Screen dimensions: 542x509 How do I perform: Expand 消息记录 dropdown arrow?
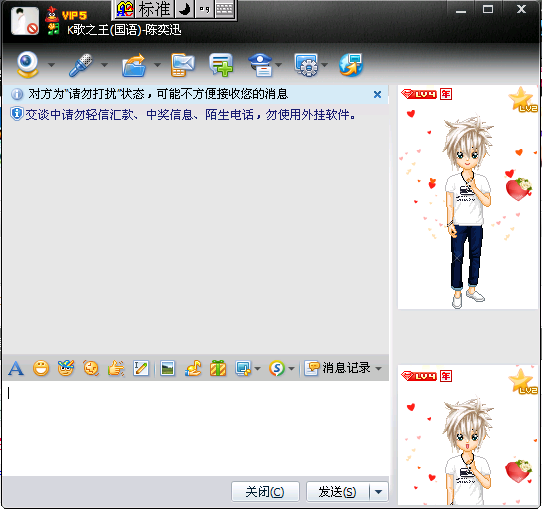click(379, 368)
